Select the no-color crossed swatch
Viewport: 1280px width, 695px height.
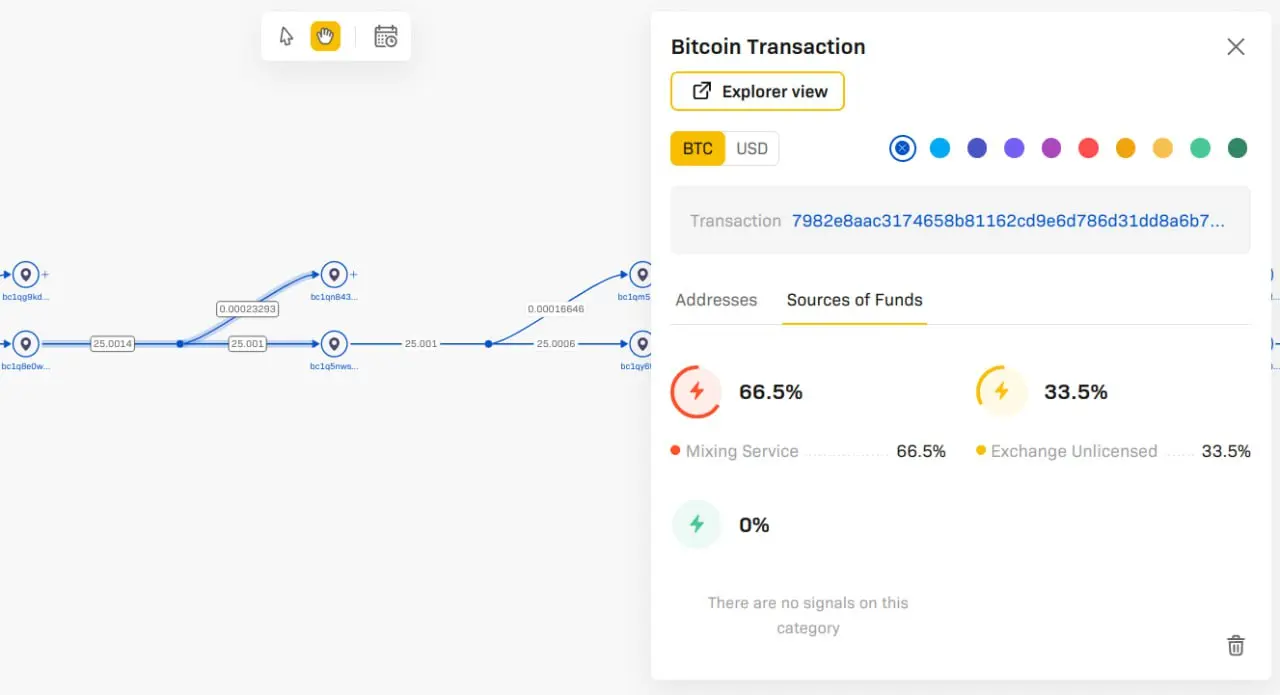pos(902,148)
